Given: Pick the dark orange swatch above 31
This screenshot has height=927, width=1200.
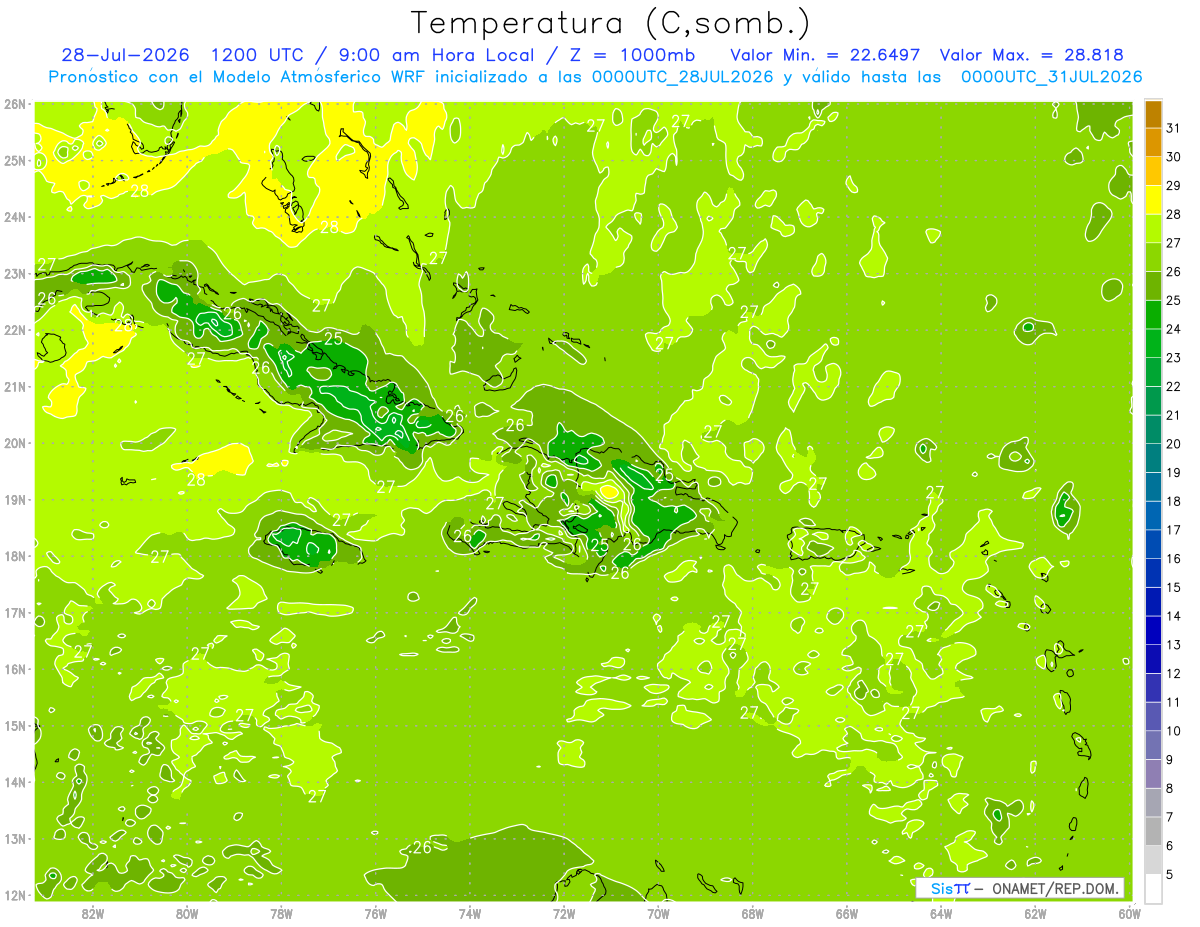Looking at the screenshot, I should click(x=1153, y=114).
